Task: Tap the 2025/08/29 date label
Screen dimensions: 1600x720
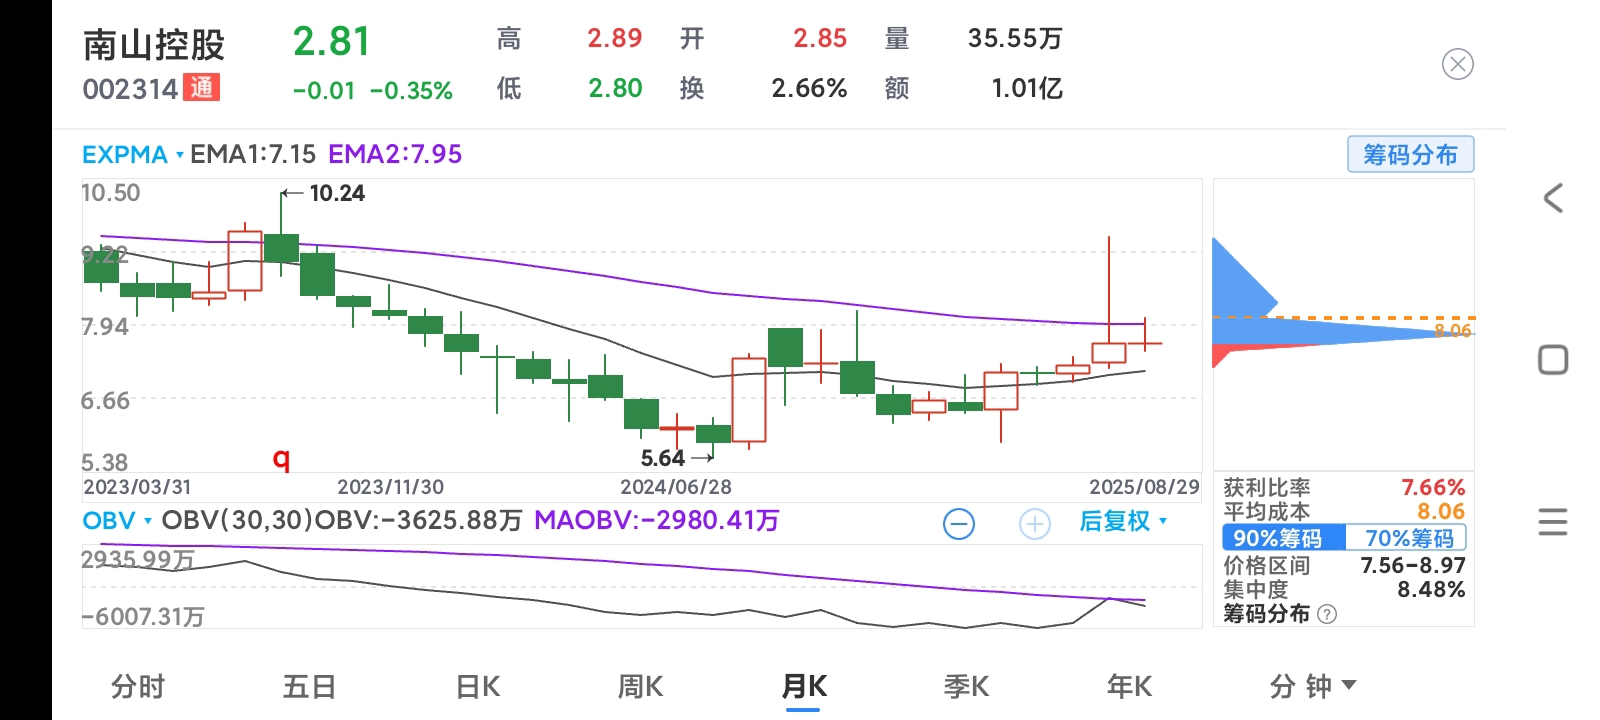Action: (x=1144, y=487)
